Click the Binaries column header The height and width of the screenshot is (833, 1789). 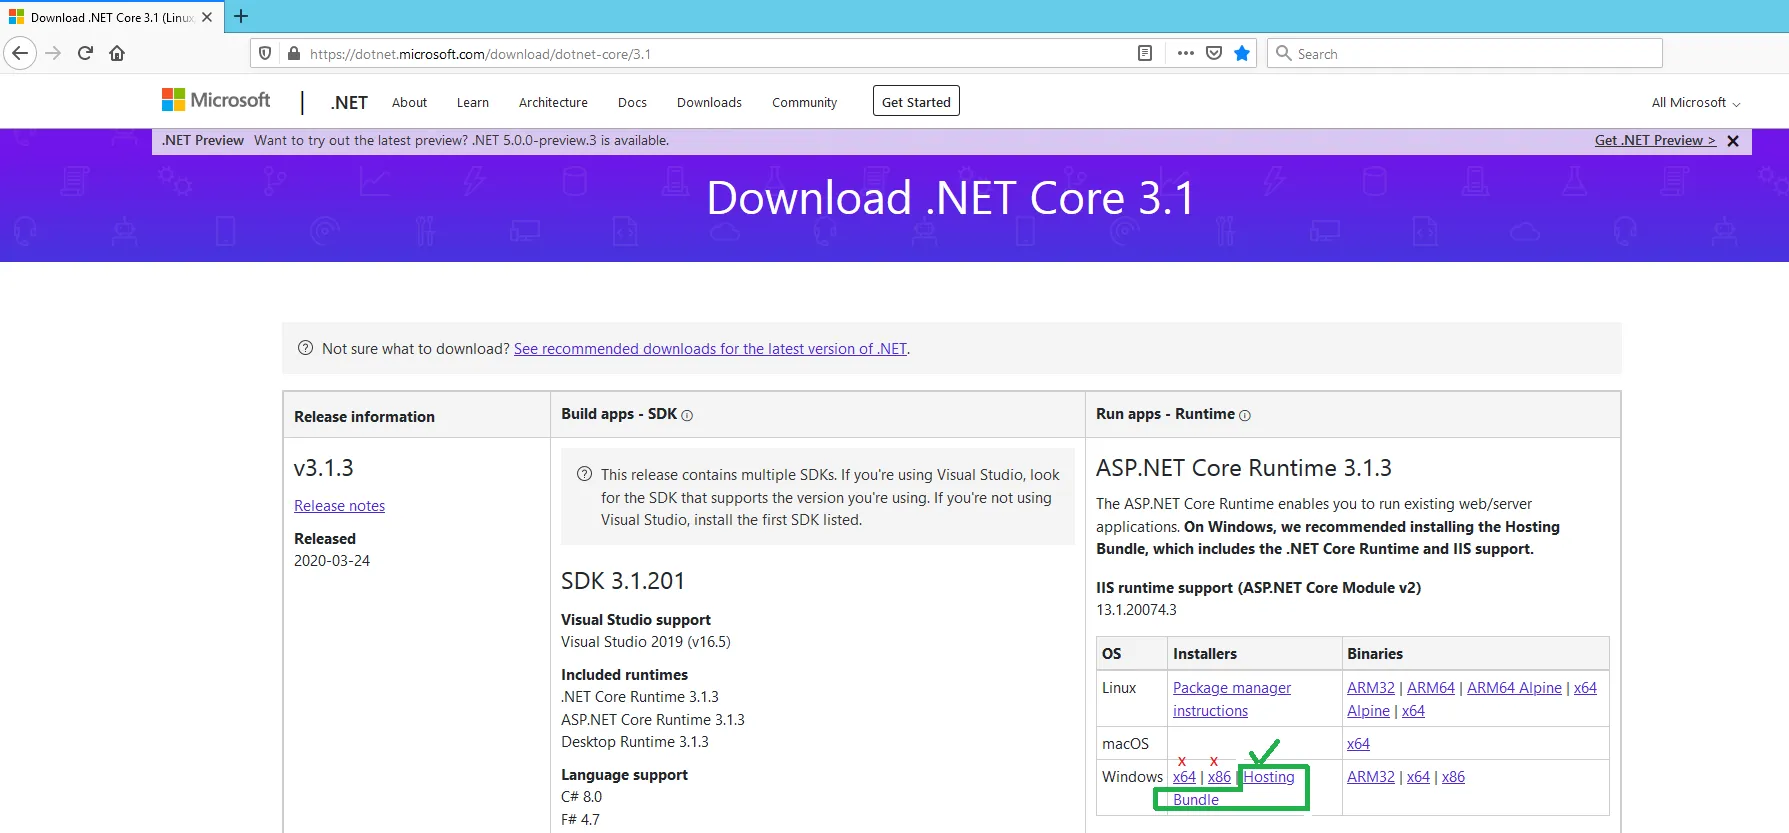[x=1375, y=654]
